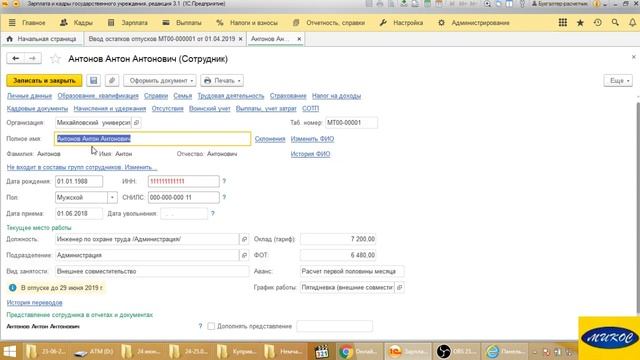The width and height of the screenshot is (640, 360).
Task: Open notifications bell icon
Action: [x=632, y=23]
